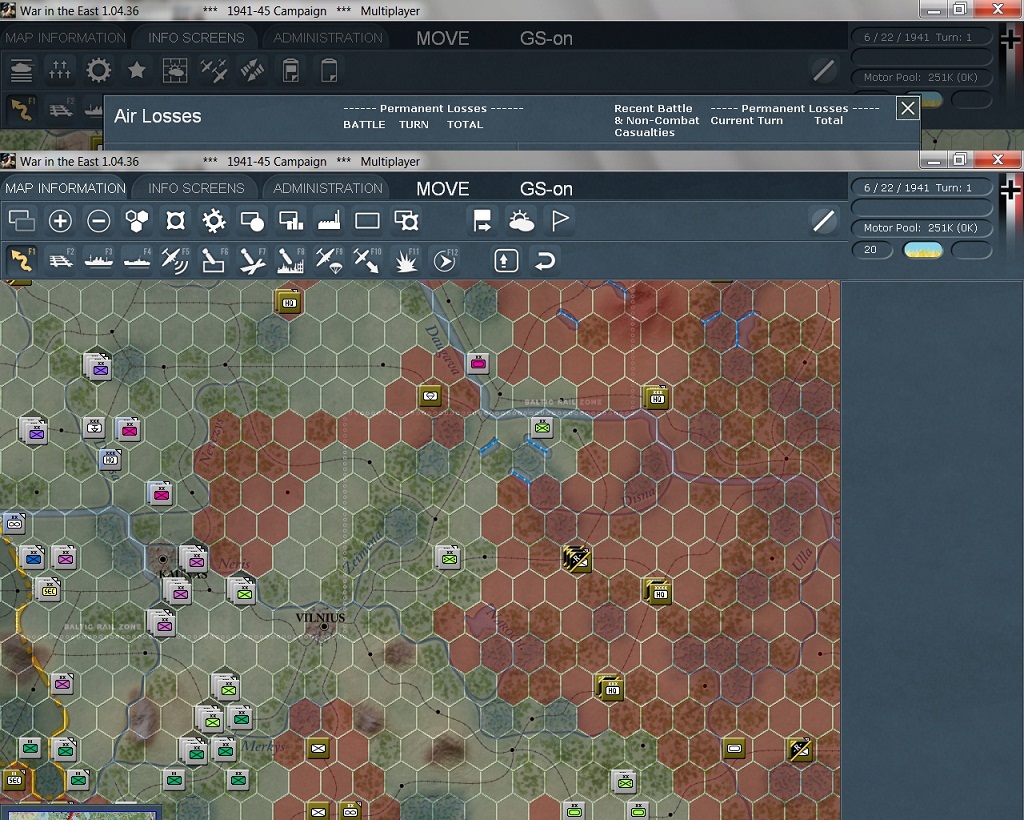Select F1 move mode icon in lower window
The image size is (1024, 820).
[22, 260]
